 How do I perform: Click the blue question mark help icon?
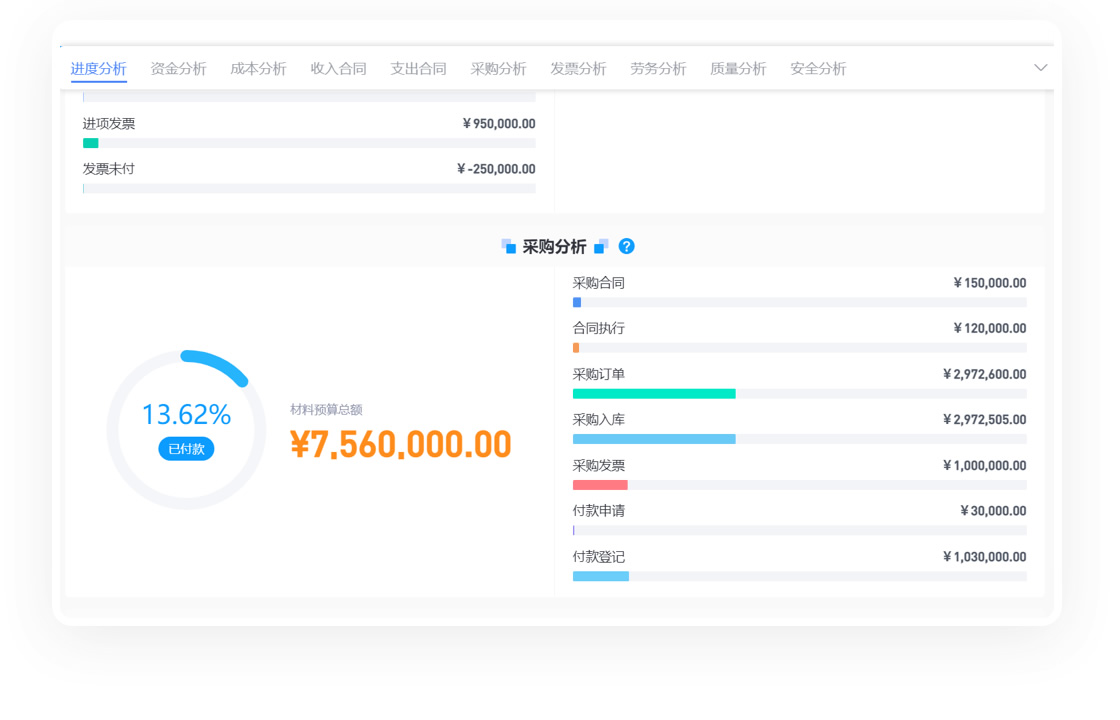[627, 246]
